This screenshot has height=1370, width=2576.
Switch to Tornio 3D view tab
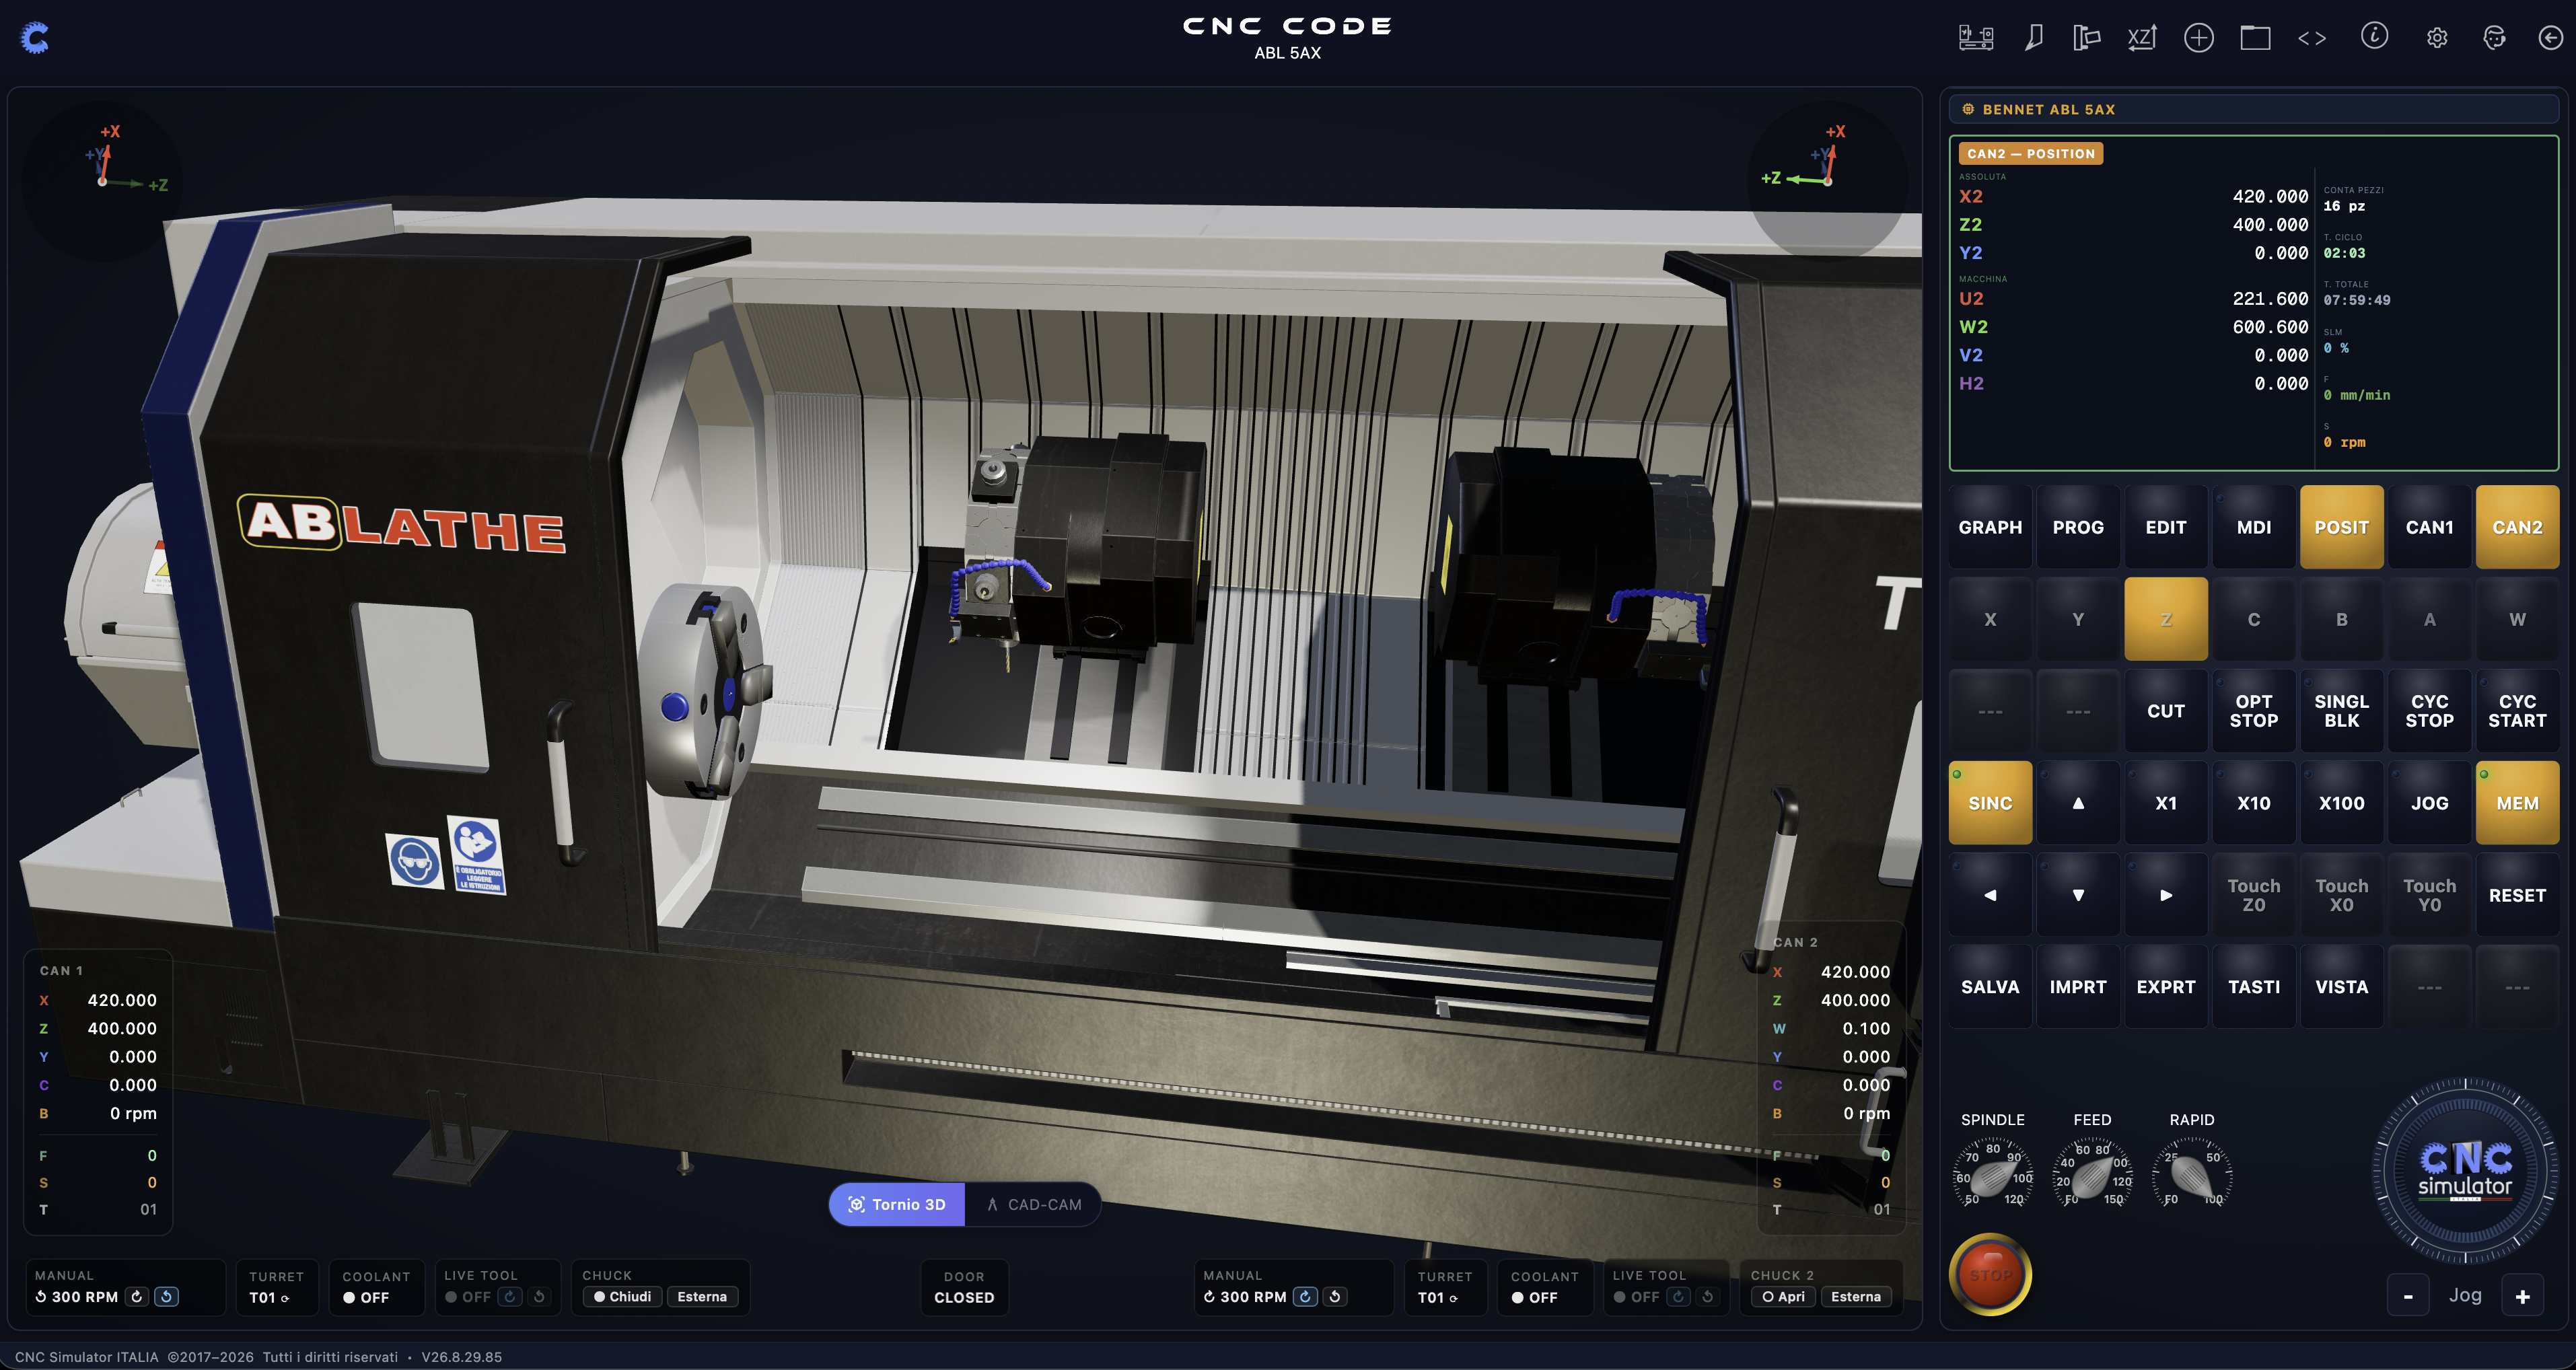point(897,1204)
